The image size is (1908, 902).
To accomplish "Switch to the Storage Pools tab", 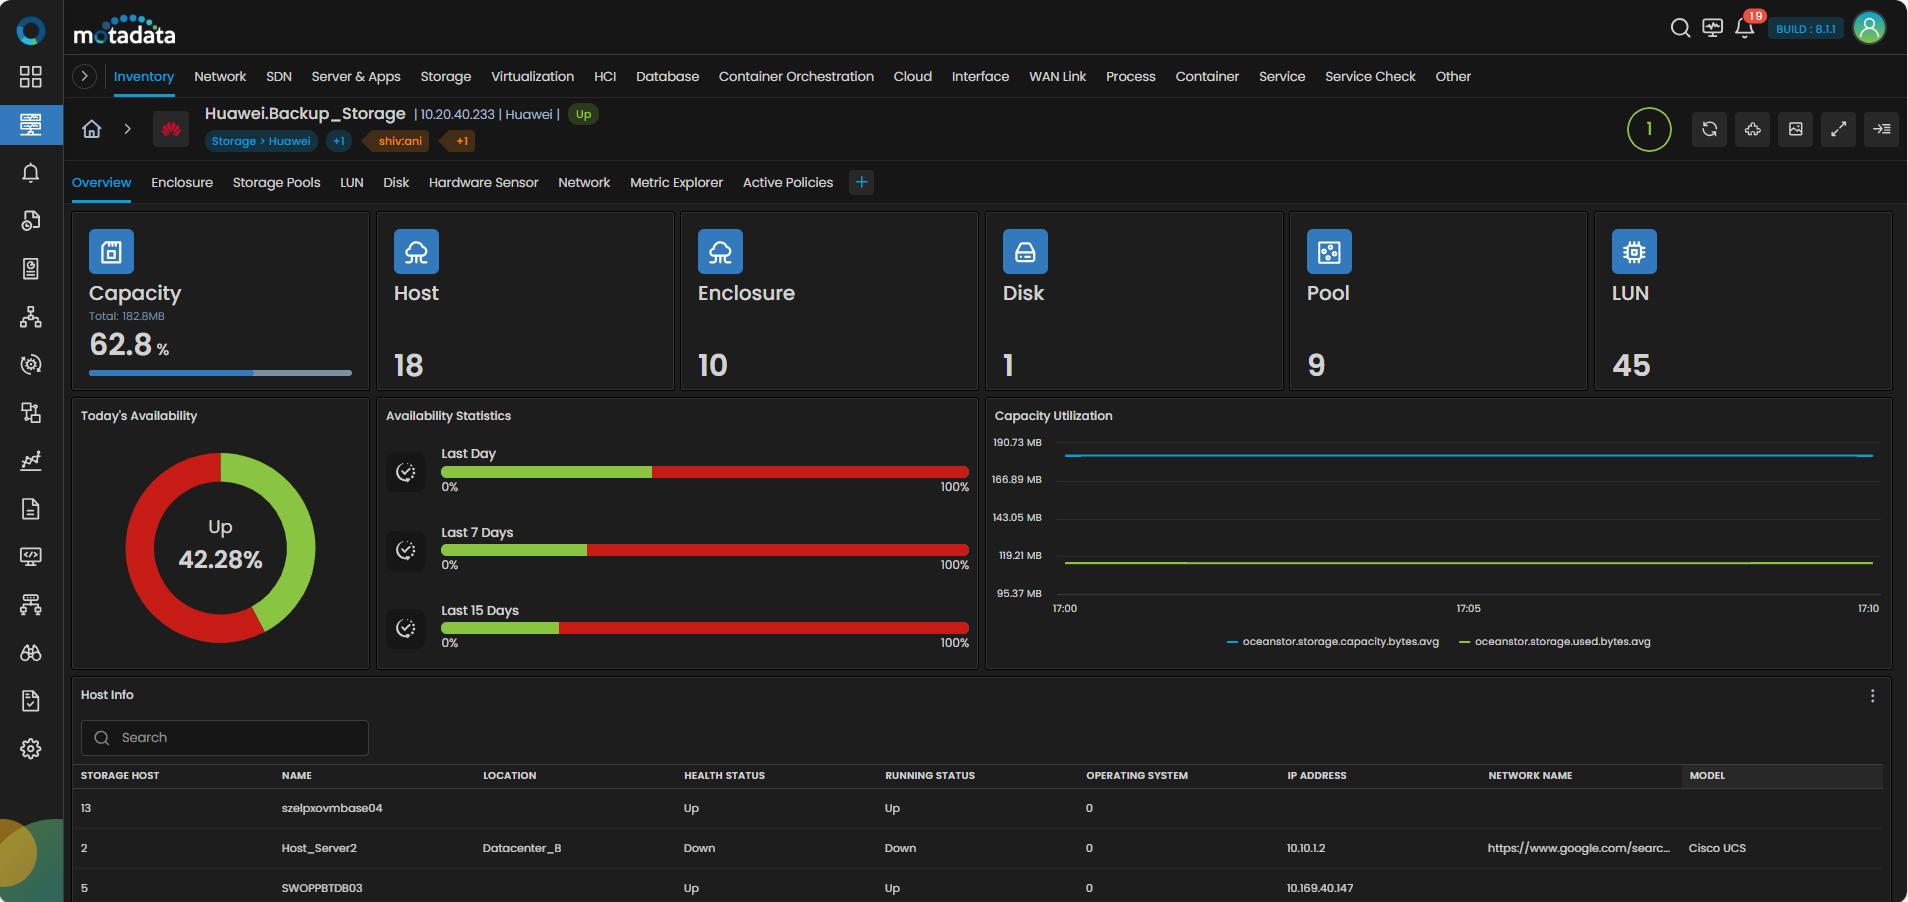I will [276, 183].
